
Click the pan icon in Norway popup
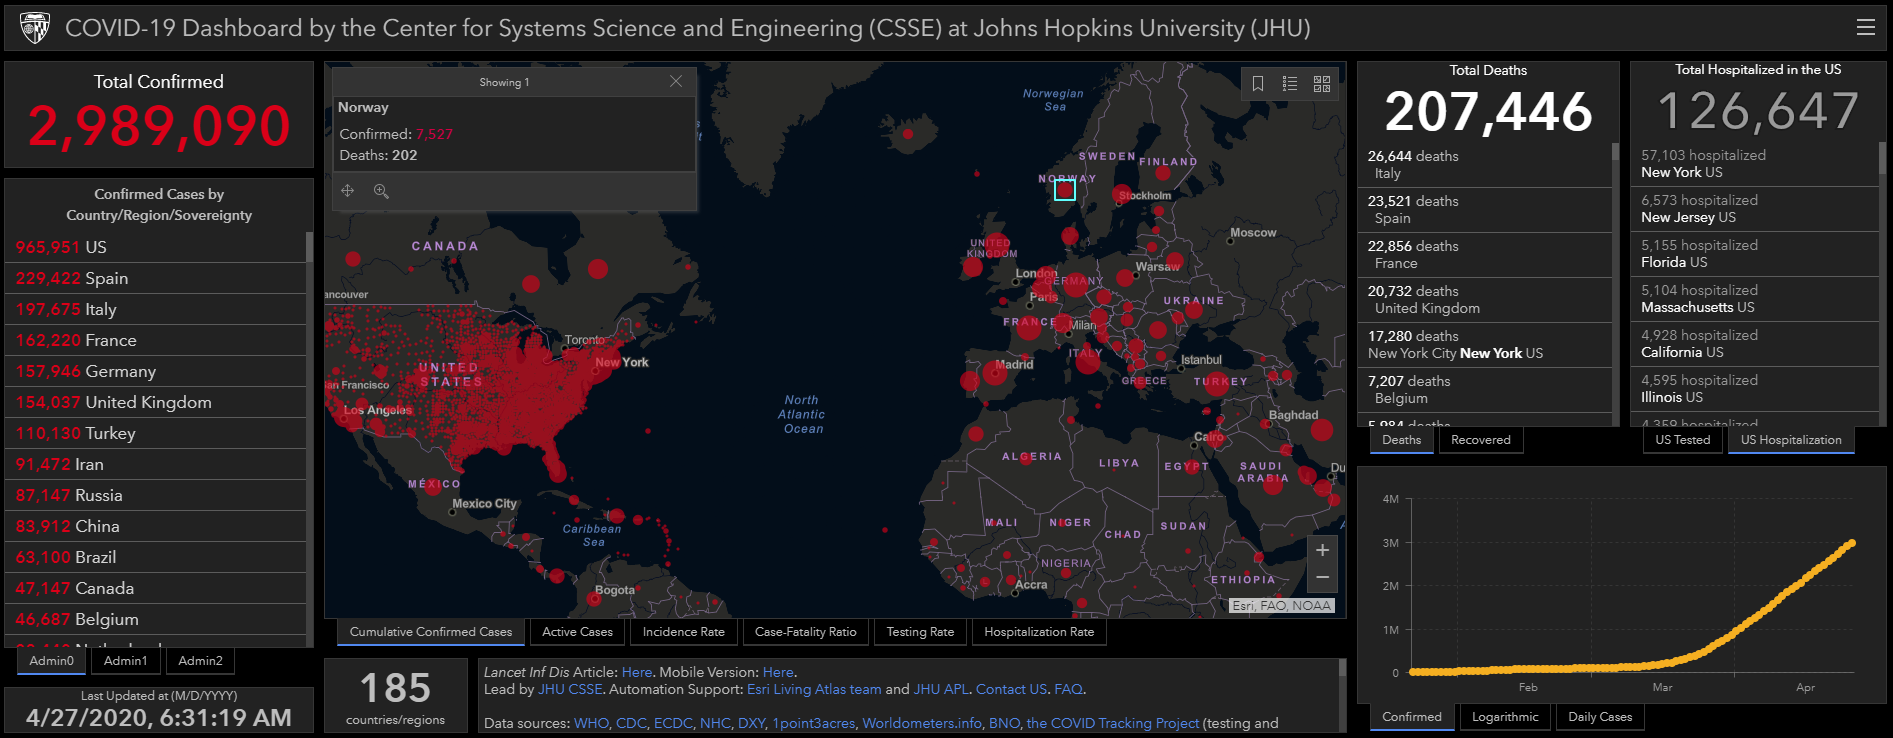[348, 190]
